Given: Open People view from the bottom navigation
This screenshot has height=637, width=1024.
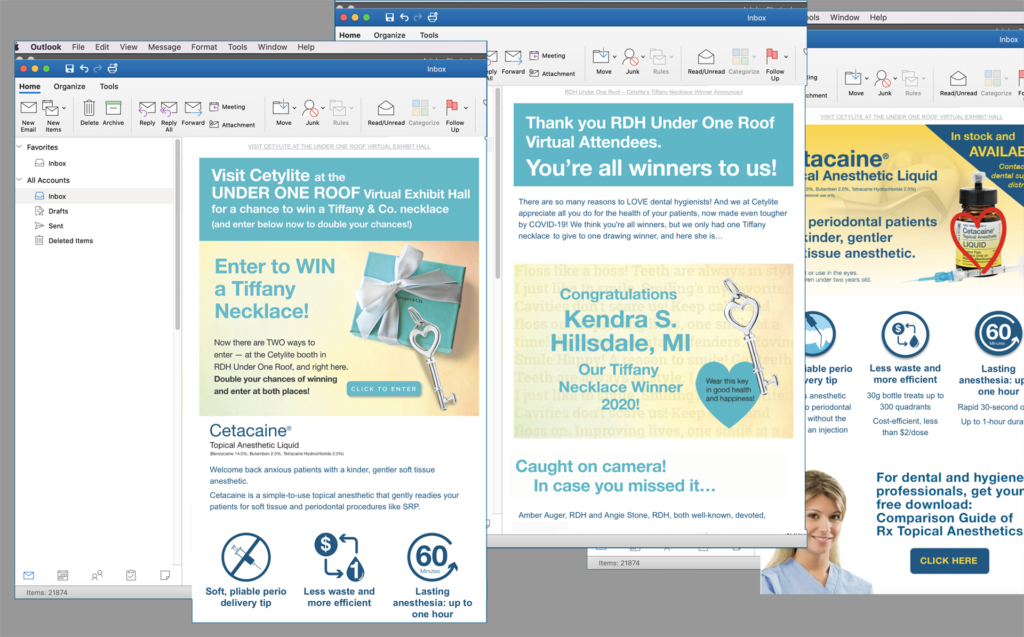Looking at the screenshot, I should (x=97, y=575).
